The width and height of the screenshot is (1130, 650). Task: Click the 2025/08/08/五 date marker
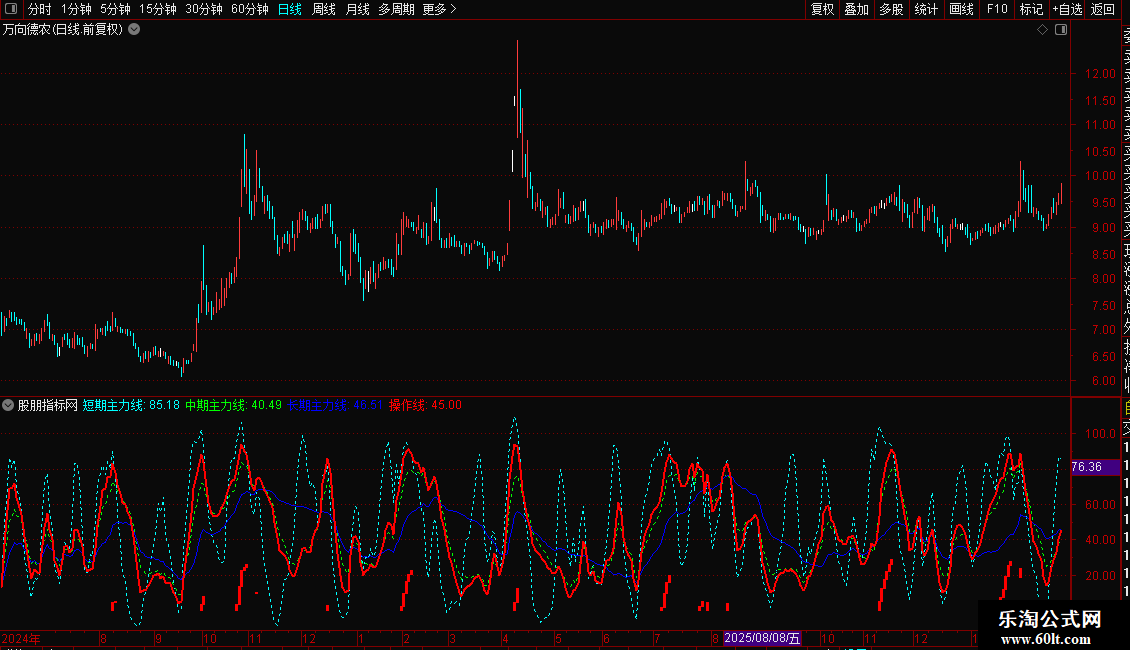762,638
